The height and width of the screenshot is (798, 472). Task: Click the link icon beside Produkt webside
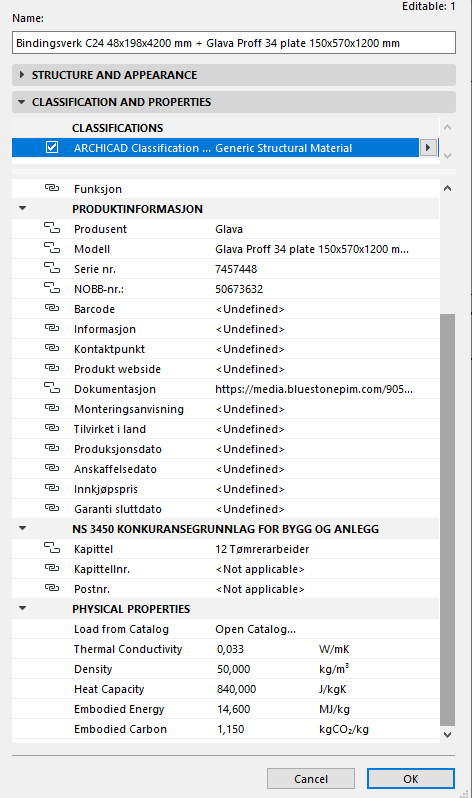coord(51,368)
